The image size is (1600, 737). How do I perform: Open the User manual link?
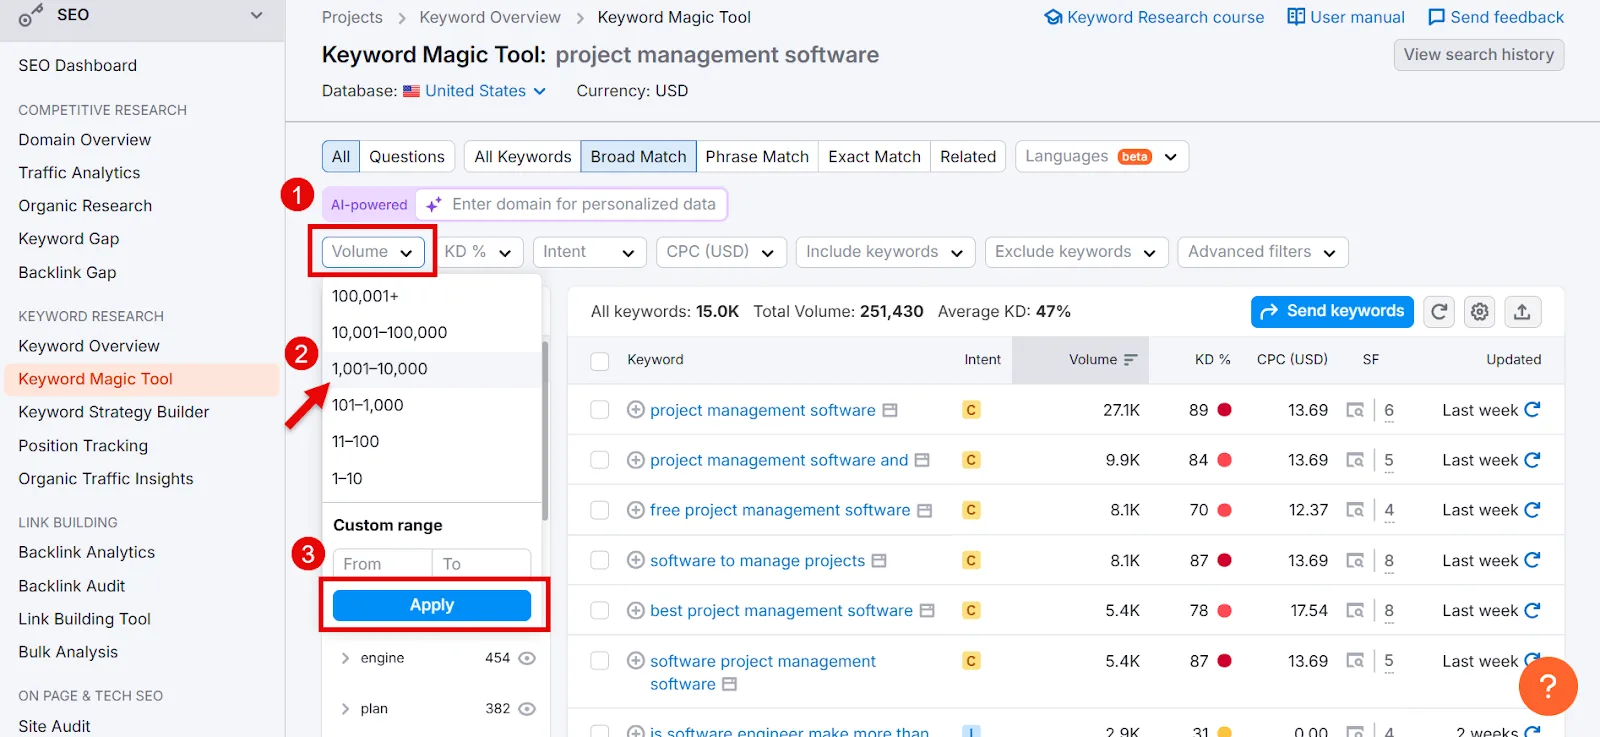(1346, 17)
